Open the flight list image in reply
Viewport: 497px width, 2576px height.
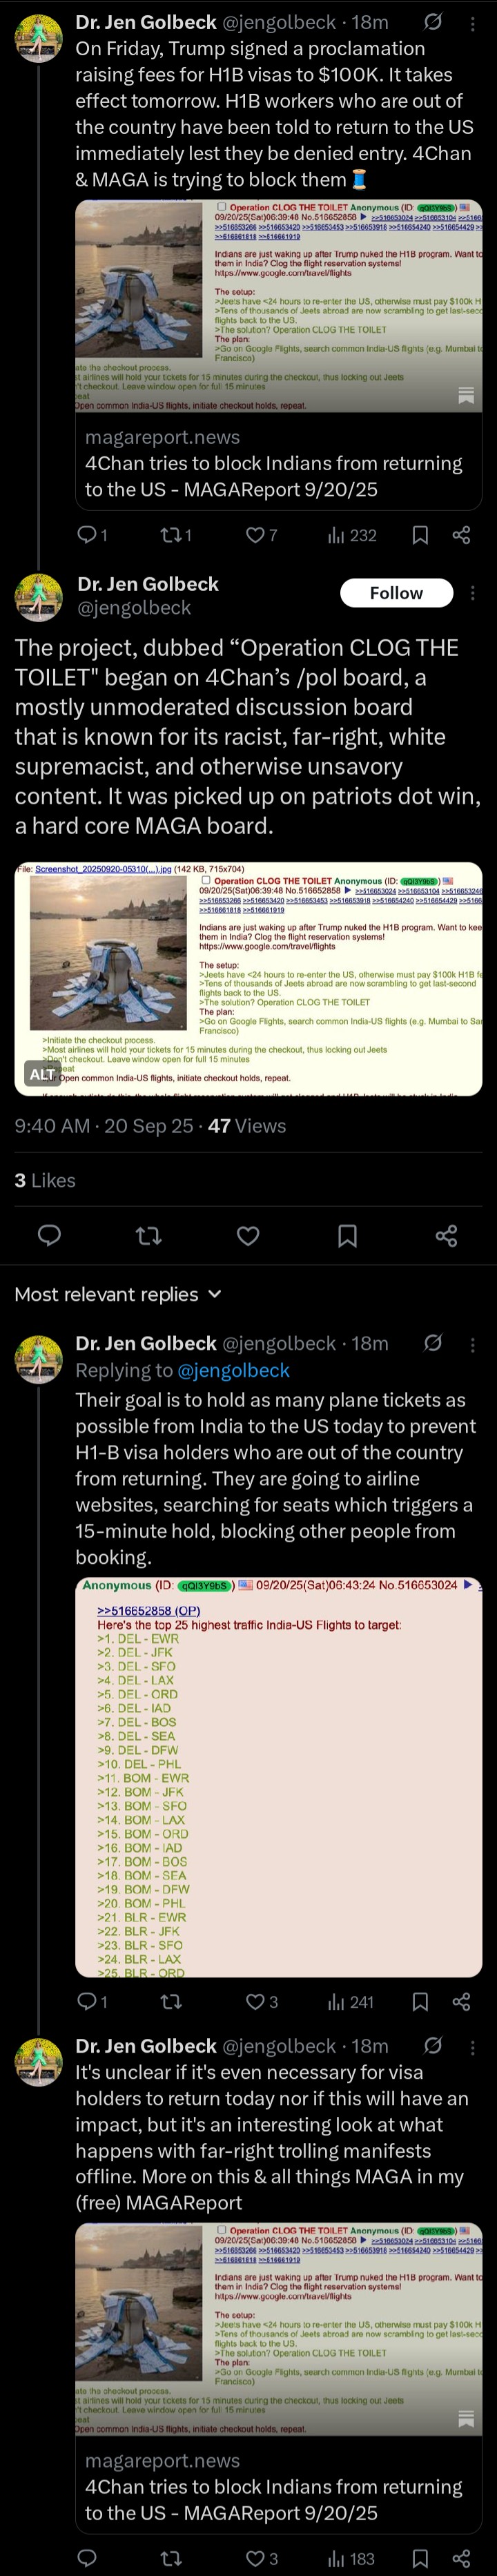click(x=278, y=1776)
